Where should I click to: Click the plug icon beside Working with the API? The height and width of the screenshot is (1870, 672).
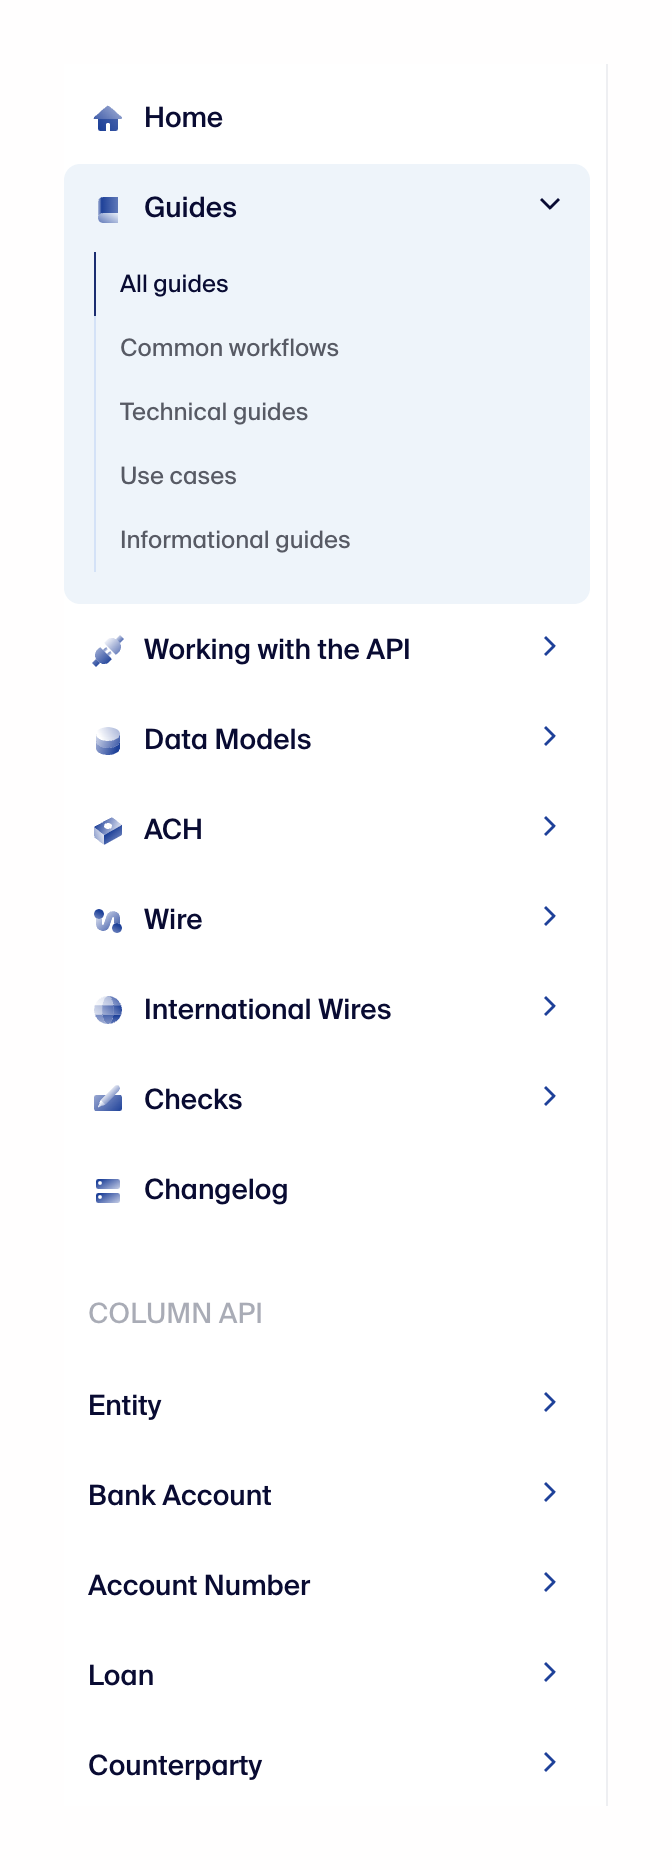tap(106, 648)
